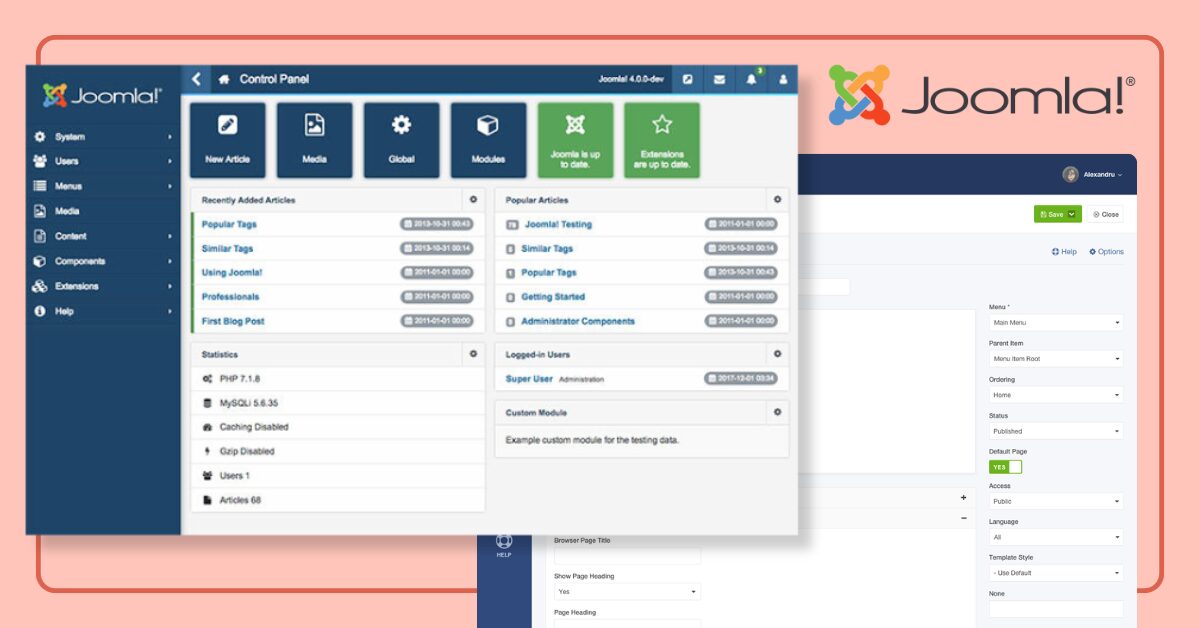Click the back chevron beside Control Panel
Image resolution: width=1200 pixels, height=628 pixels.
point(196,79)
